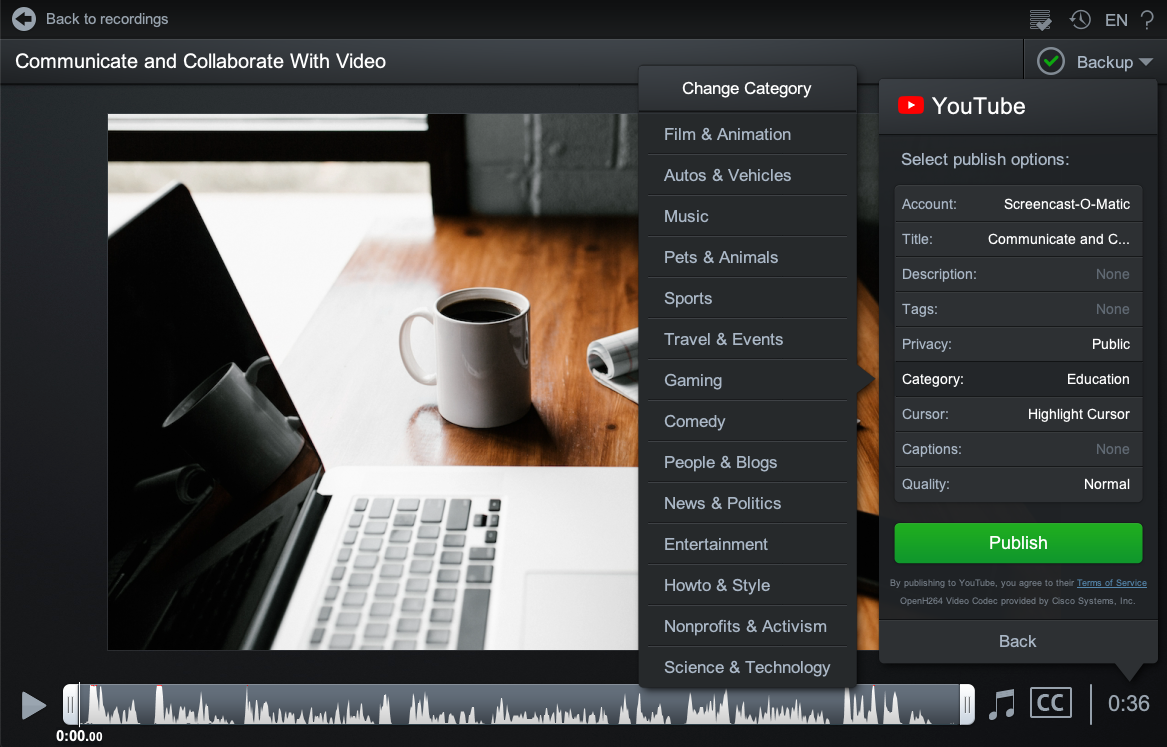Click the green checkmark Backup icon

click(x=1051, y=61)
